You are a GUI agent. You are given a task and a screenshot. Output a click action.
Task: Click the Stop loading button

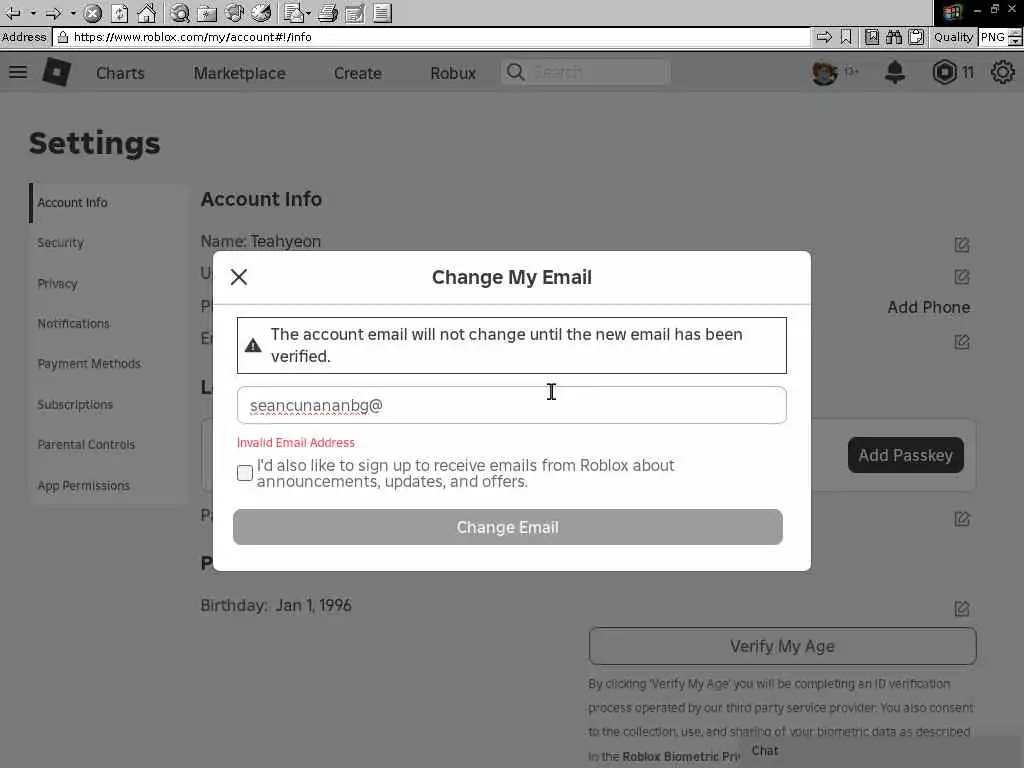coord(93,13)
